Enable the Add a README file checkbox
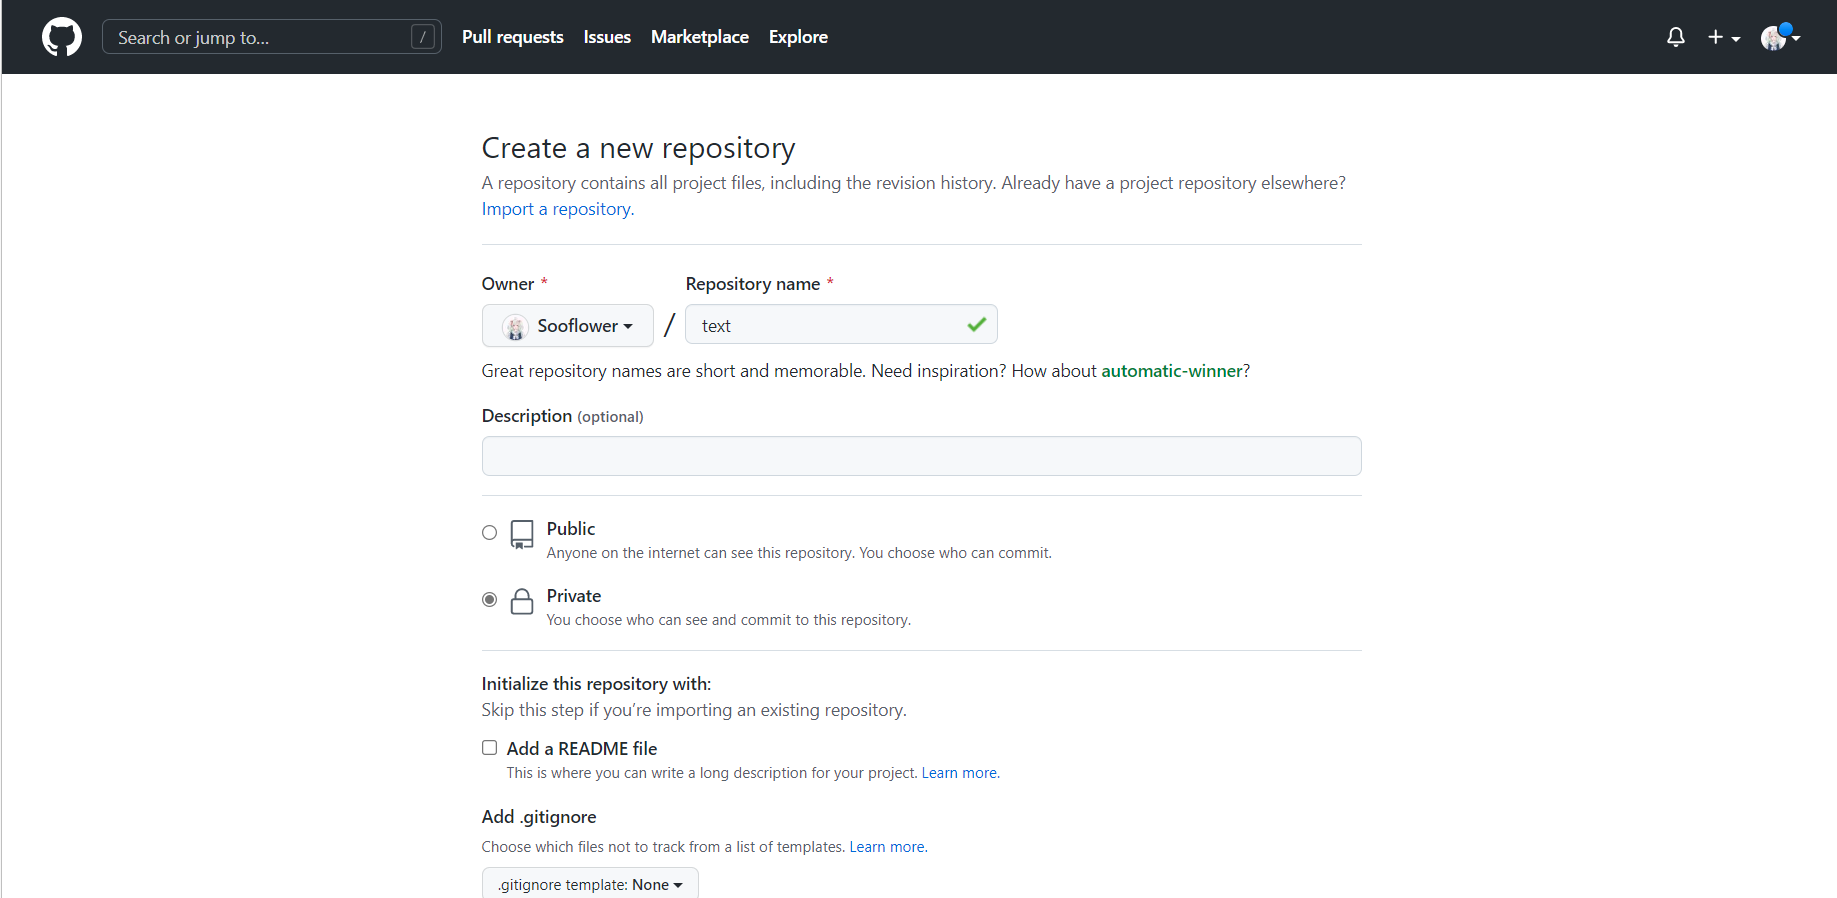1837x898 pixels. pyautogui.click(x=490, y=748)
